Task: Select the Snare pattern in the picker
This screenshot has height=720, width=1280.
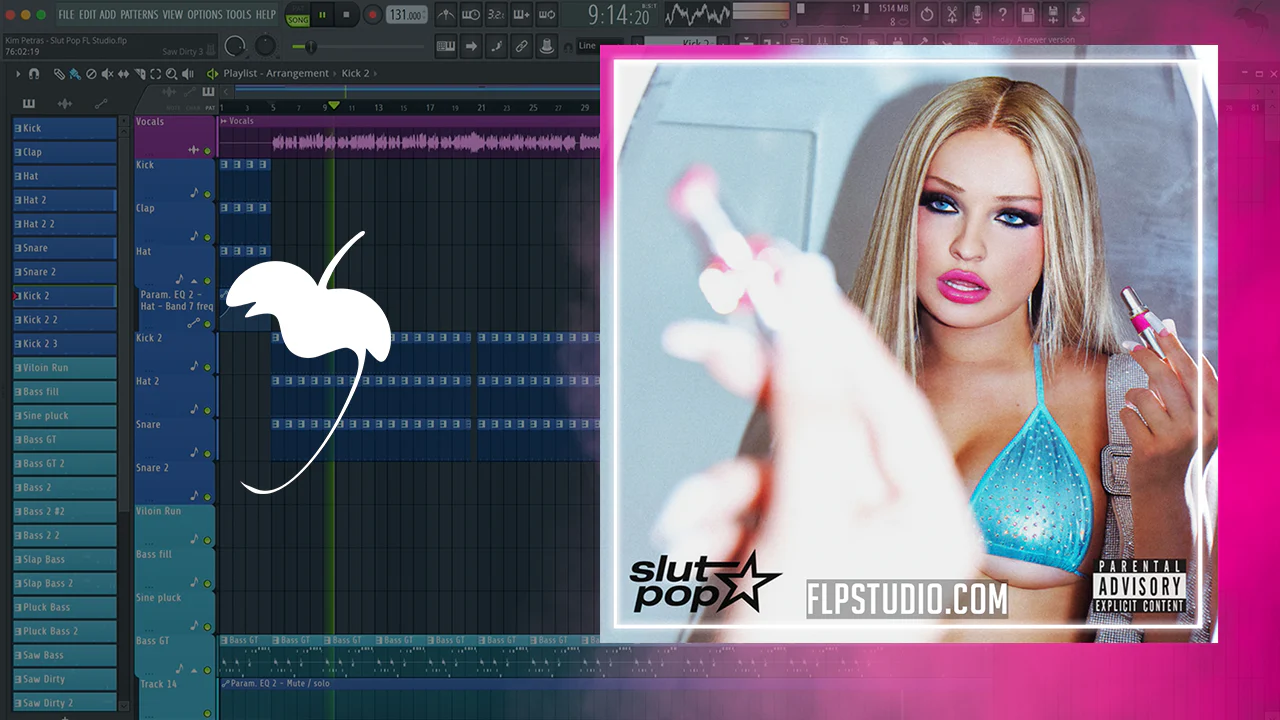Action: [x=64, y=248]
